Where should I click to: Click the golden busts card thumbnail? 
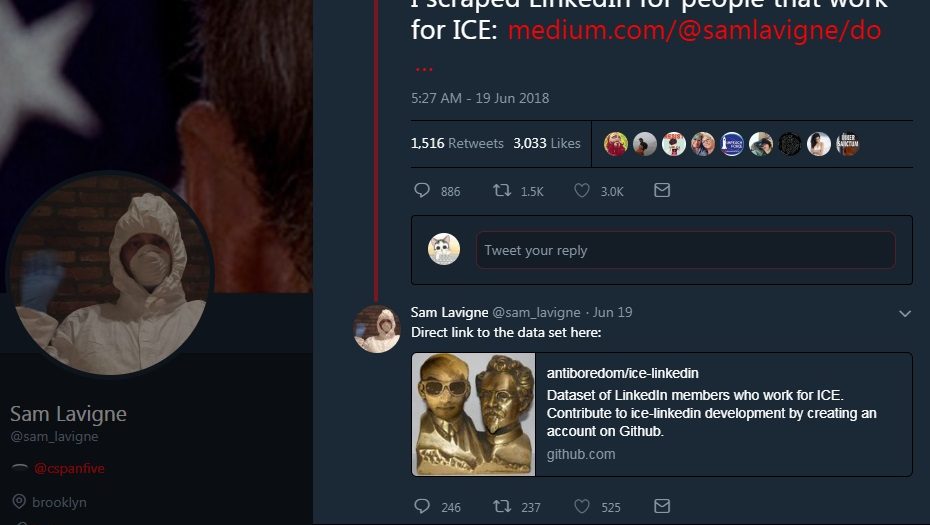[474, 414]
